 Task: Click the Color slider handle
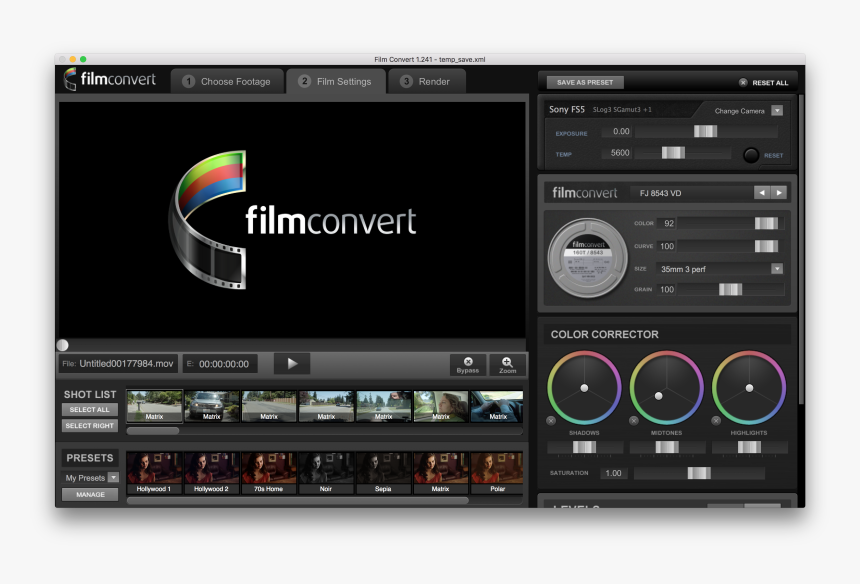[766, 223]
